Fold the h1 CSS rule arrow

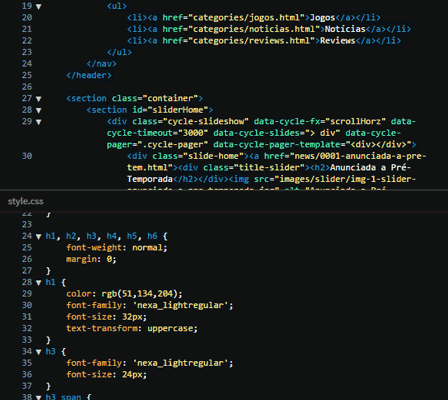point(39,283)
